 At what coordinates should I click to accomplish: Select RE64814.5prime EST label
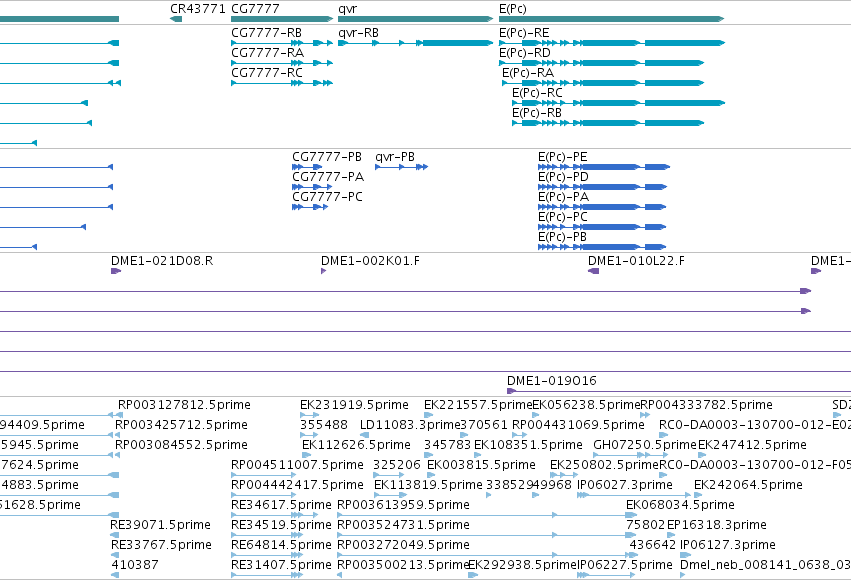pos(281,545)
